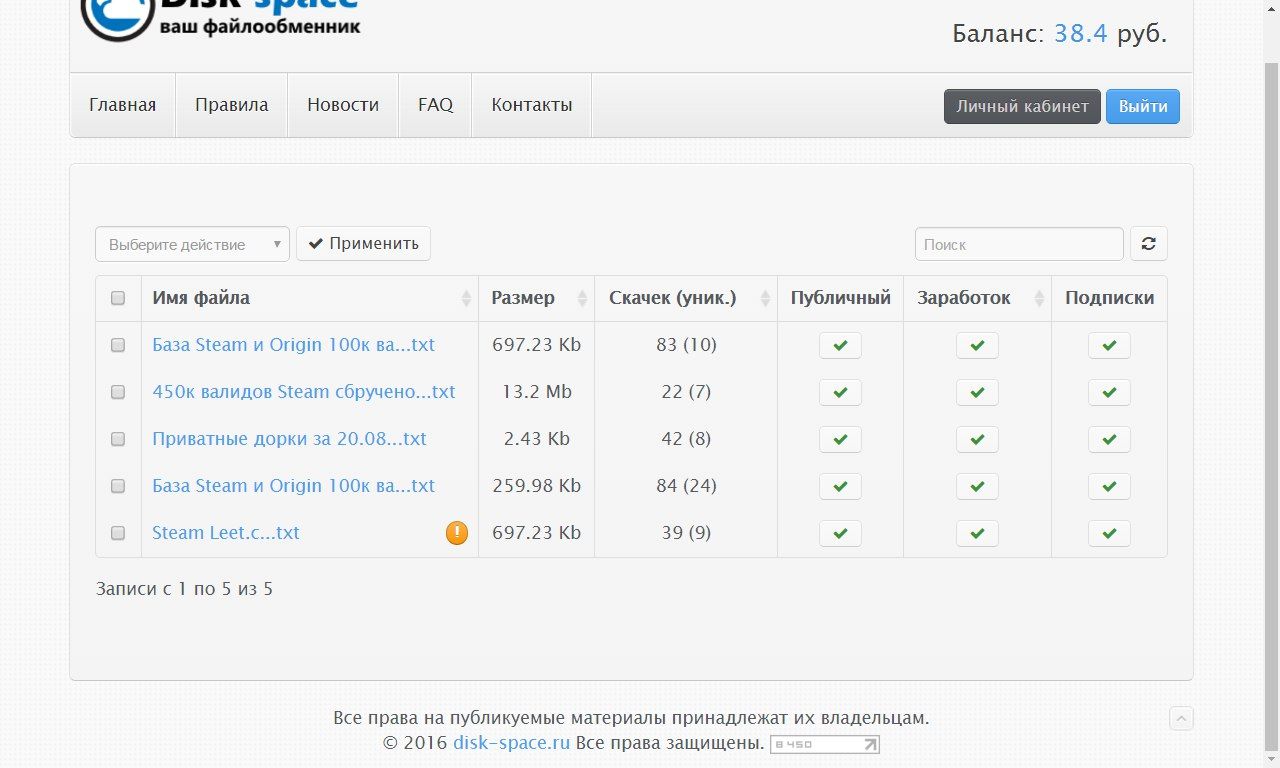
Task: Sort the table by Заработок column
Action: coord(977,298)
